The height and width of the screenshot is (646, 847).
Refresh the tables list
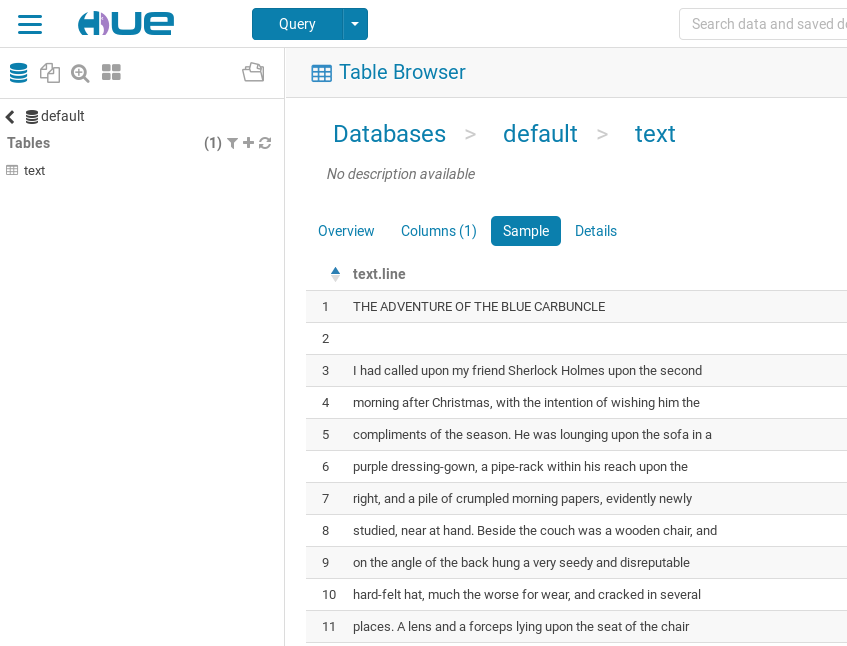click(x=263, y=143)
